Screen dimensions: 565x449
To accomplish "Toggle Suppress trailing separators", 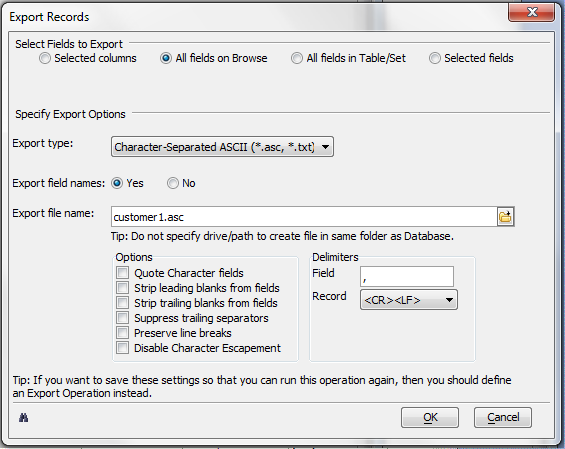I will pos(123,318).
